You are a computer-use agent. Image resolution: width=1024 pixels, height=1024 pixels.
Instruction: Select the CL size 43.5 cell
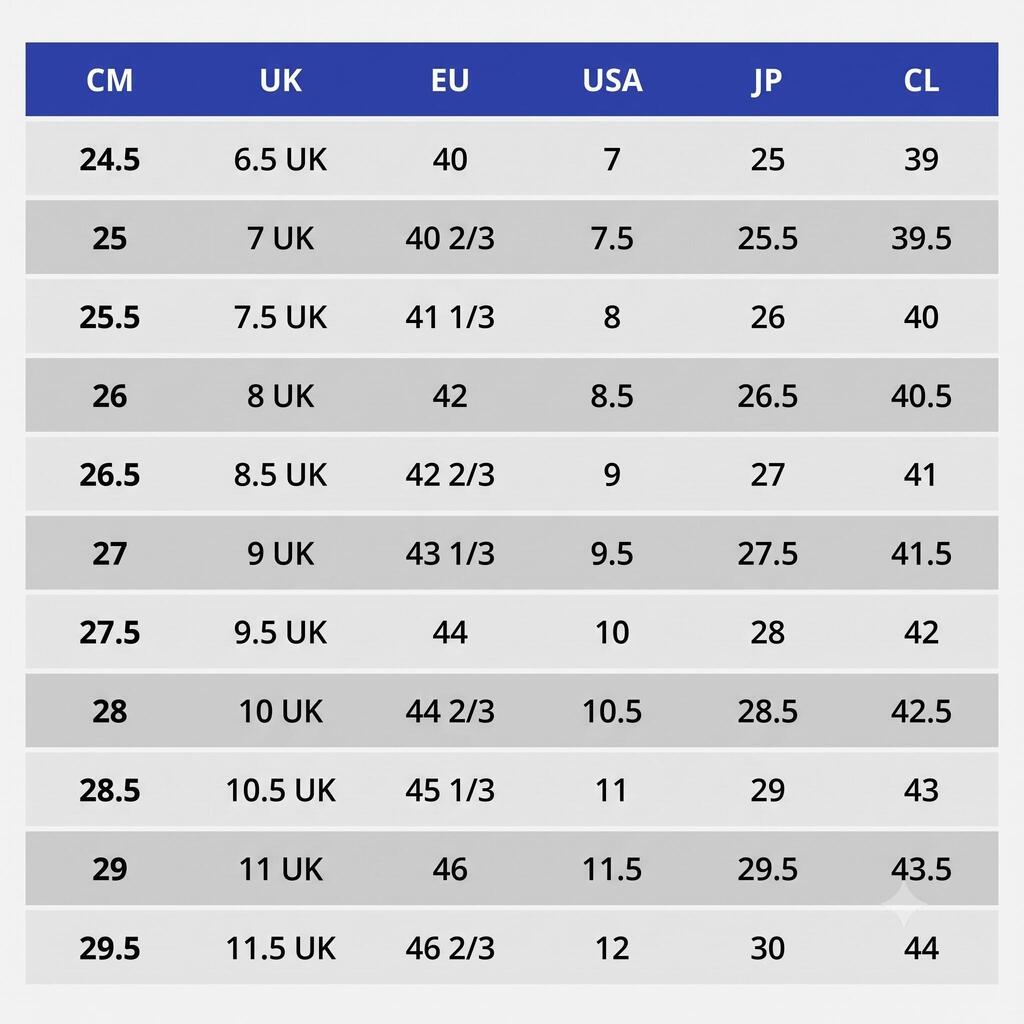click(921, 869)
